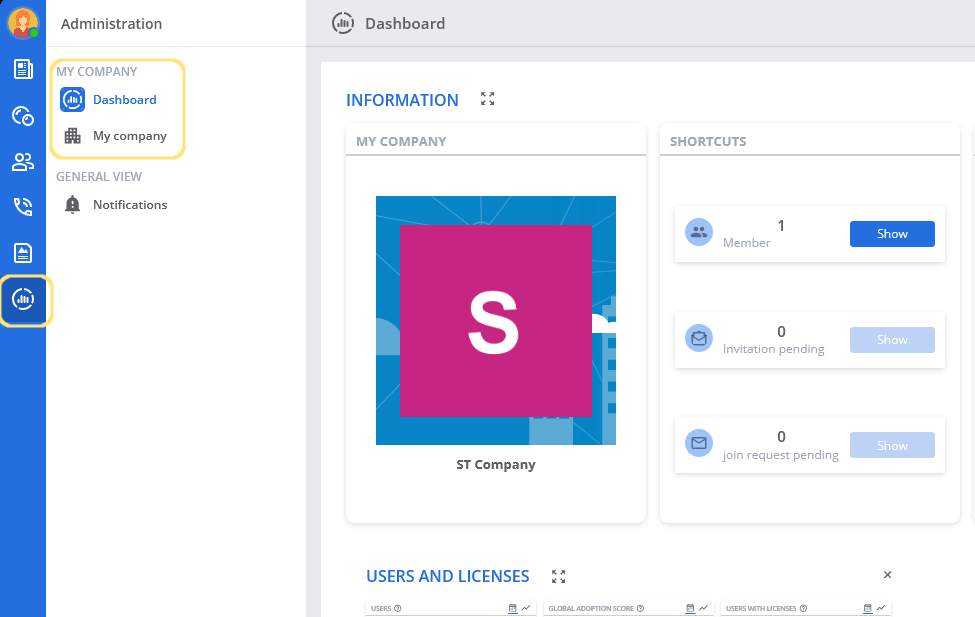Click Show for Invitation pending
975x617 pixels.
892,340
